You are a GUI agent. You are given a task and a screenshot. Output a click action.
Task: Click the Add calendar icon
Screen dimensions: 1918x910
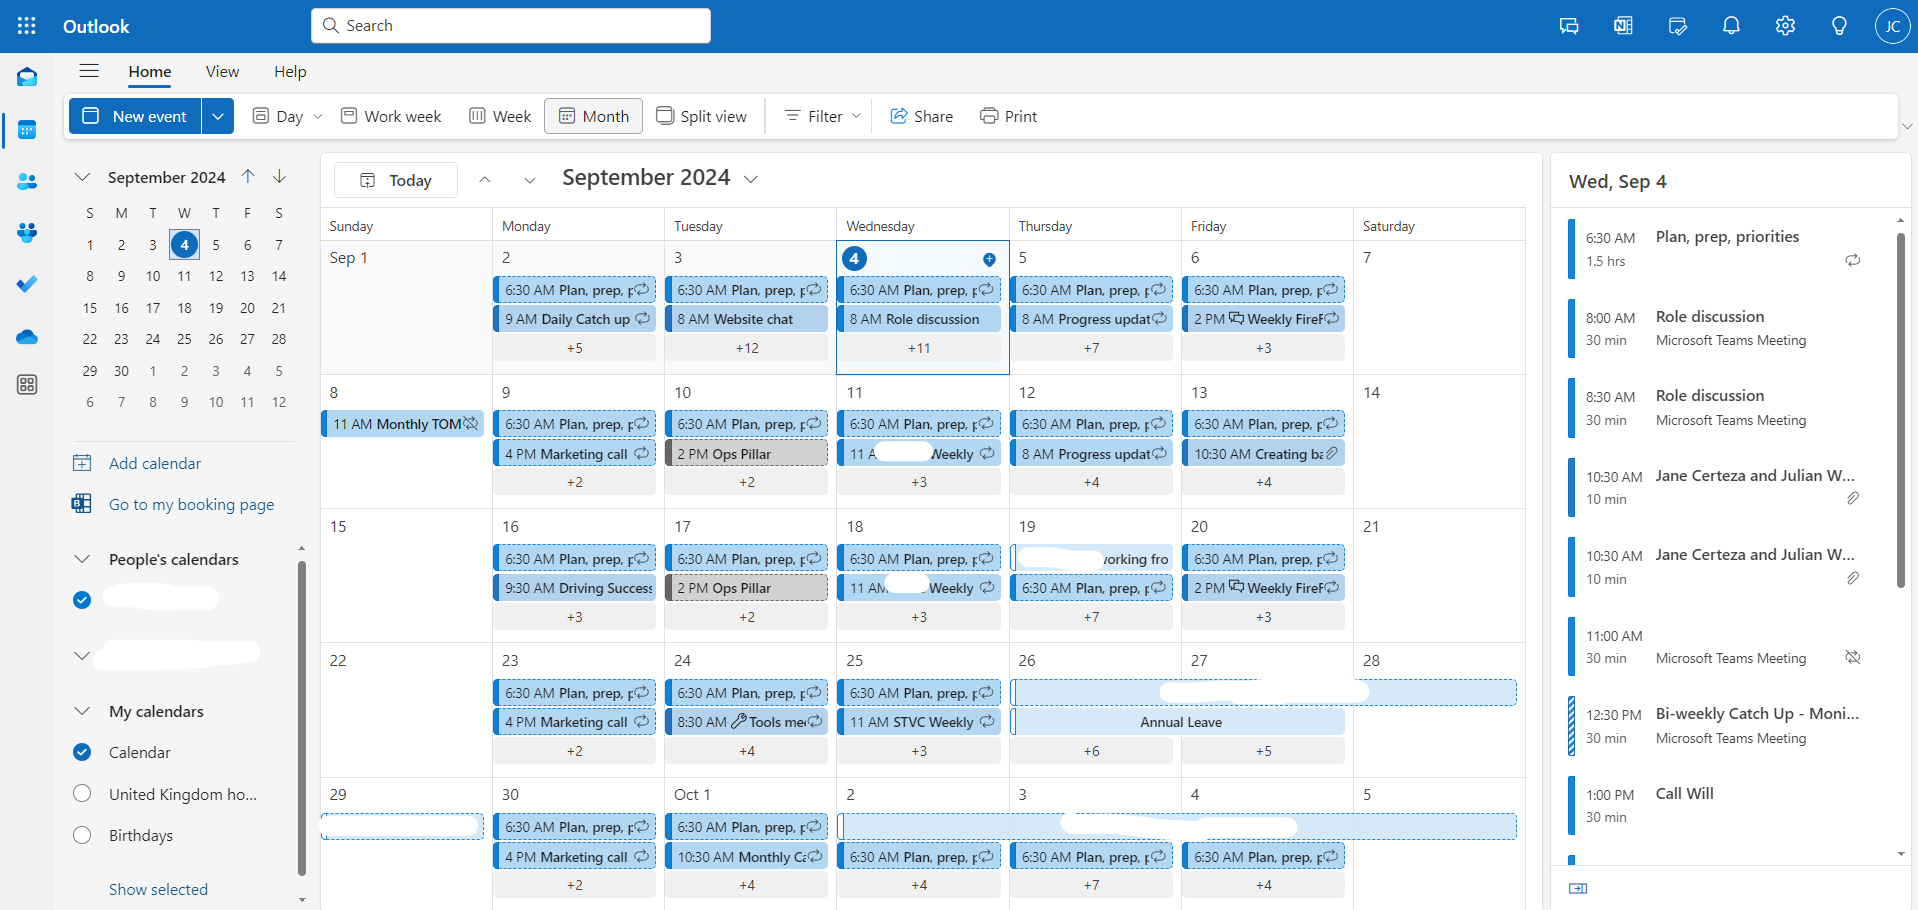82,463
